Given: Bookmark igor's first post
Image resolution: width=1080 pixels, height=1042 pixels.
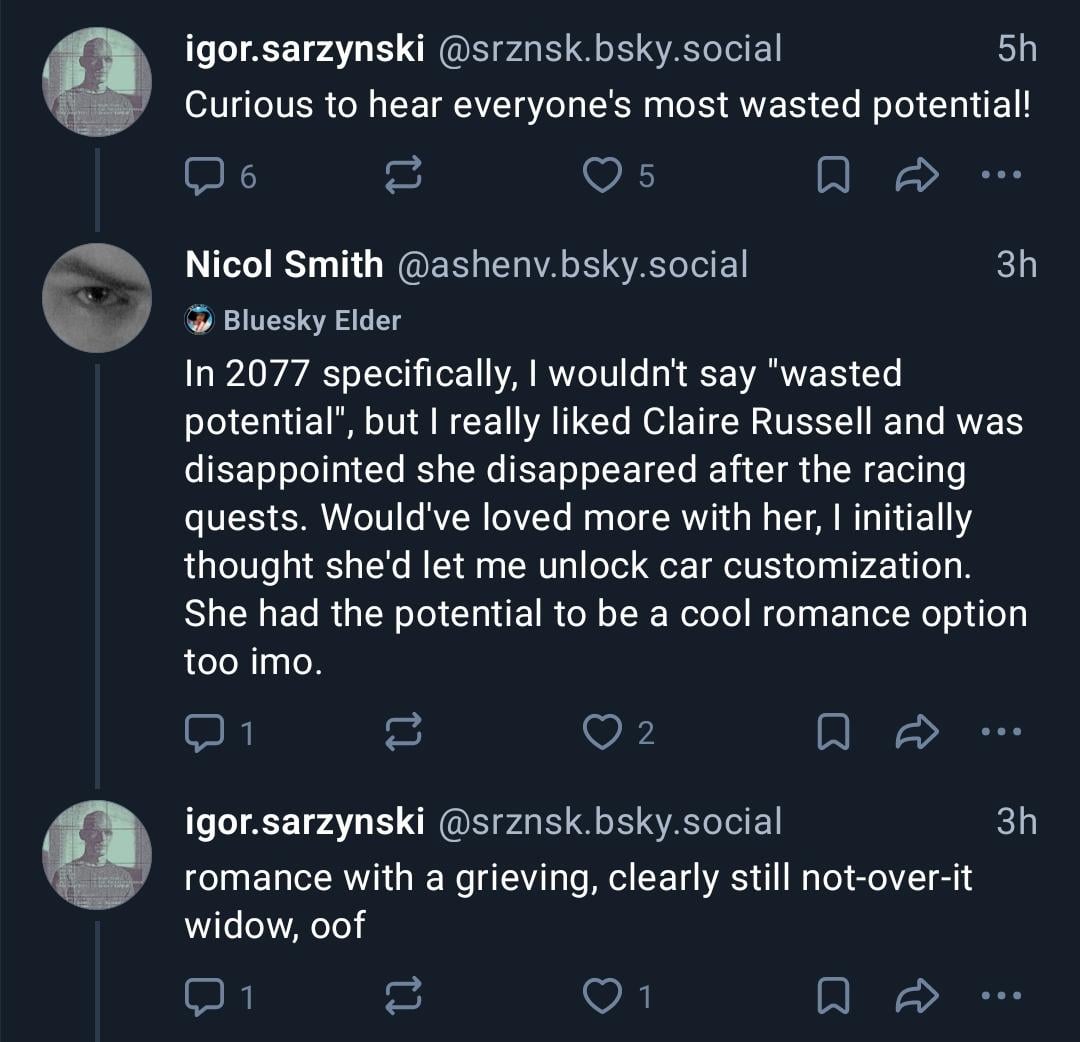Looking at the screenshot, I should coord(832,177).
